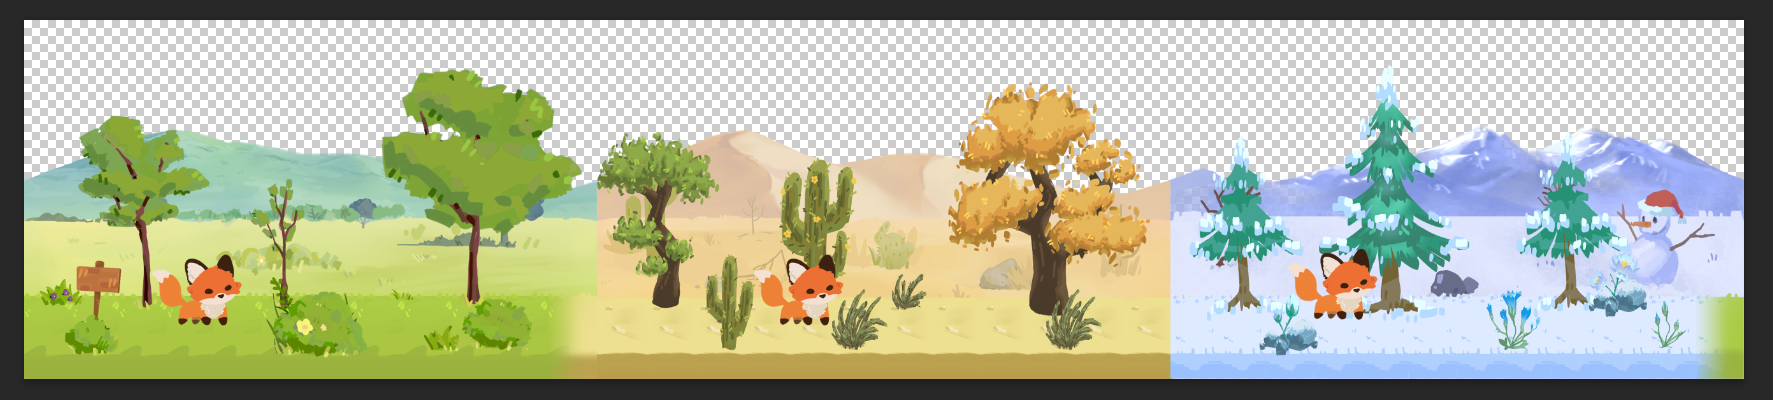The width and height of the screenshot is (1773, 400).
Task: Click the yellow flower on the meadow bush
Action: (x=303, y=326)
